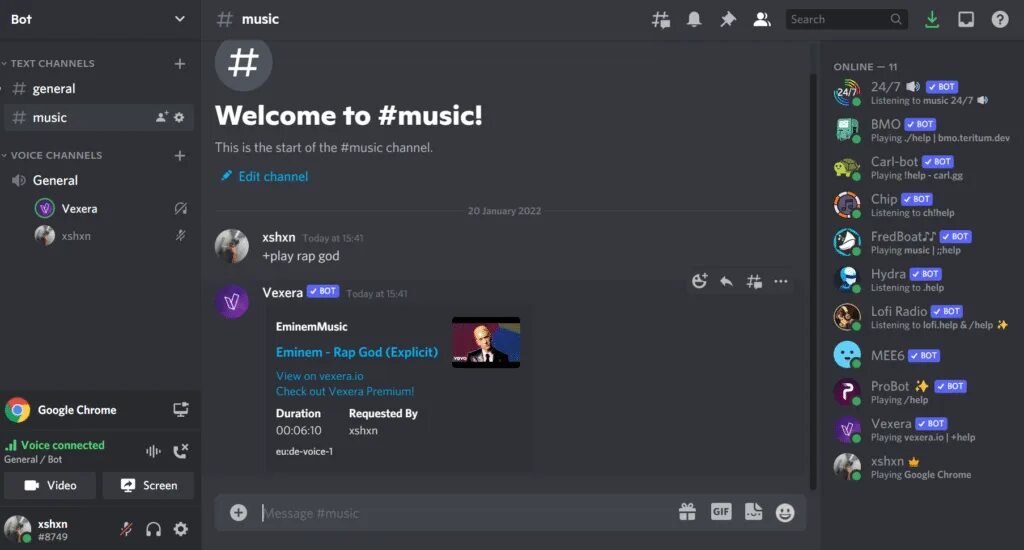
Task: Click the chat scrollbar
Action: point(813,281)
